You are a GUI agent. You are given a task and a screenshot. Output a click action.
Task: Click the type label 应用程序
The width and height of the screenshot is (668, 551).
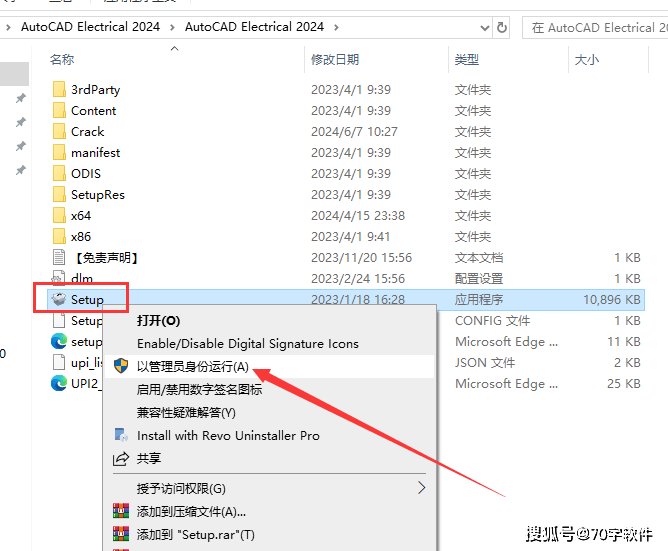click(x=479, y=300)
